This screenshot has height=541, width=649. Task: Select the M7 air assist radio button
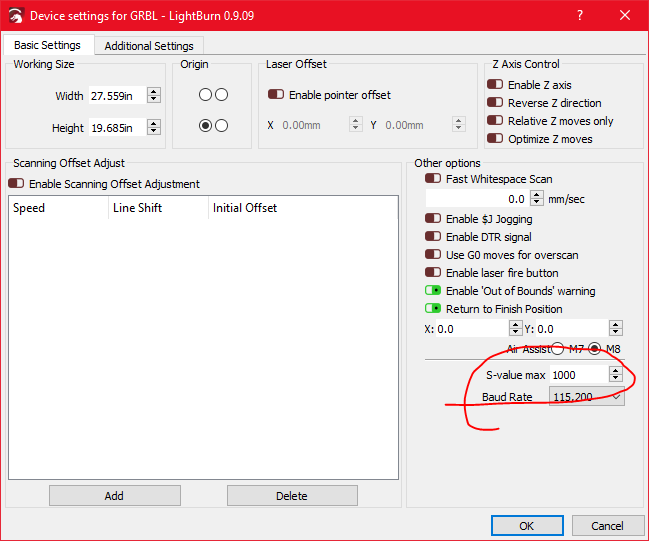click(557, 349)
